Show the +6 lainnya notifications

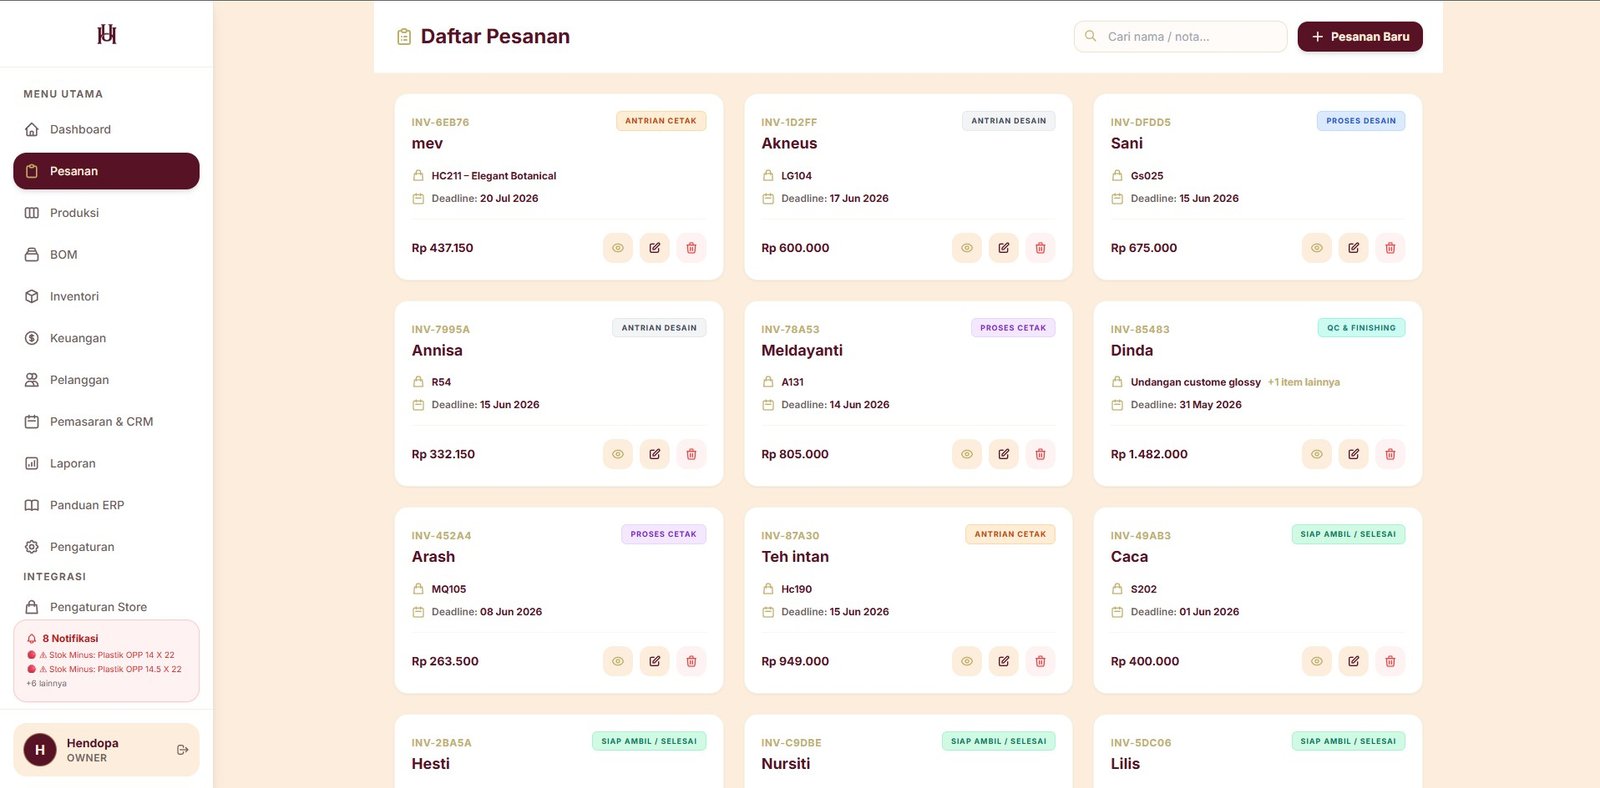(46, 684)
